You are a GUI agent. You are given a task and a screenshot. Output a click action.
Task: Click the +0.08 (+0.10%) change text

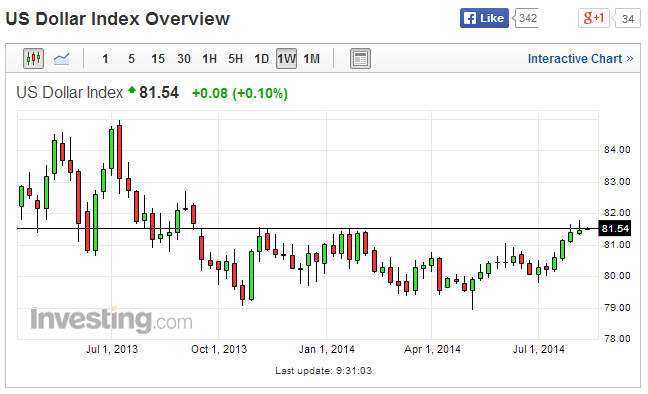point(240,93)
